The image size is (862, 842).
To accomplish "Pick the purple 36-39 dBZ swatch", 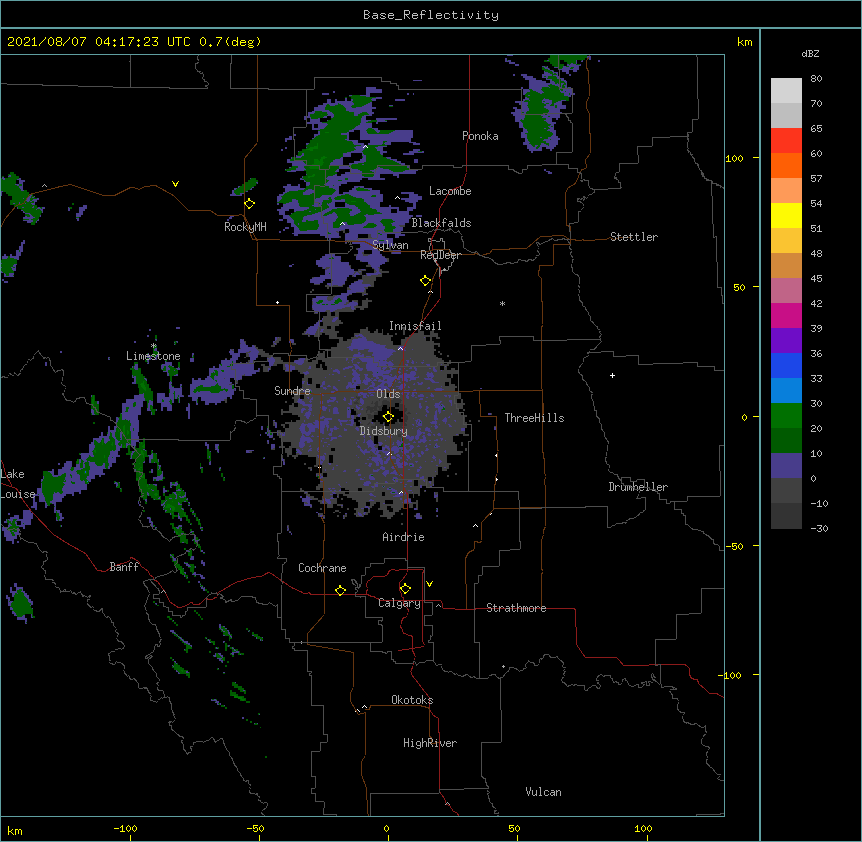I will coord(786,341).
